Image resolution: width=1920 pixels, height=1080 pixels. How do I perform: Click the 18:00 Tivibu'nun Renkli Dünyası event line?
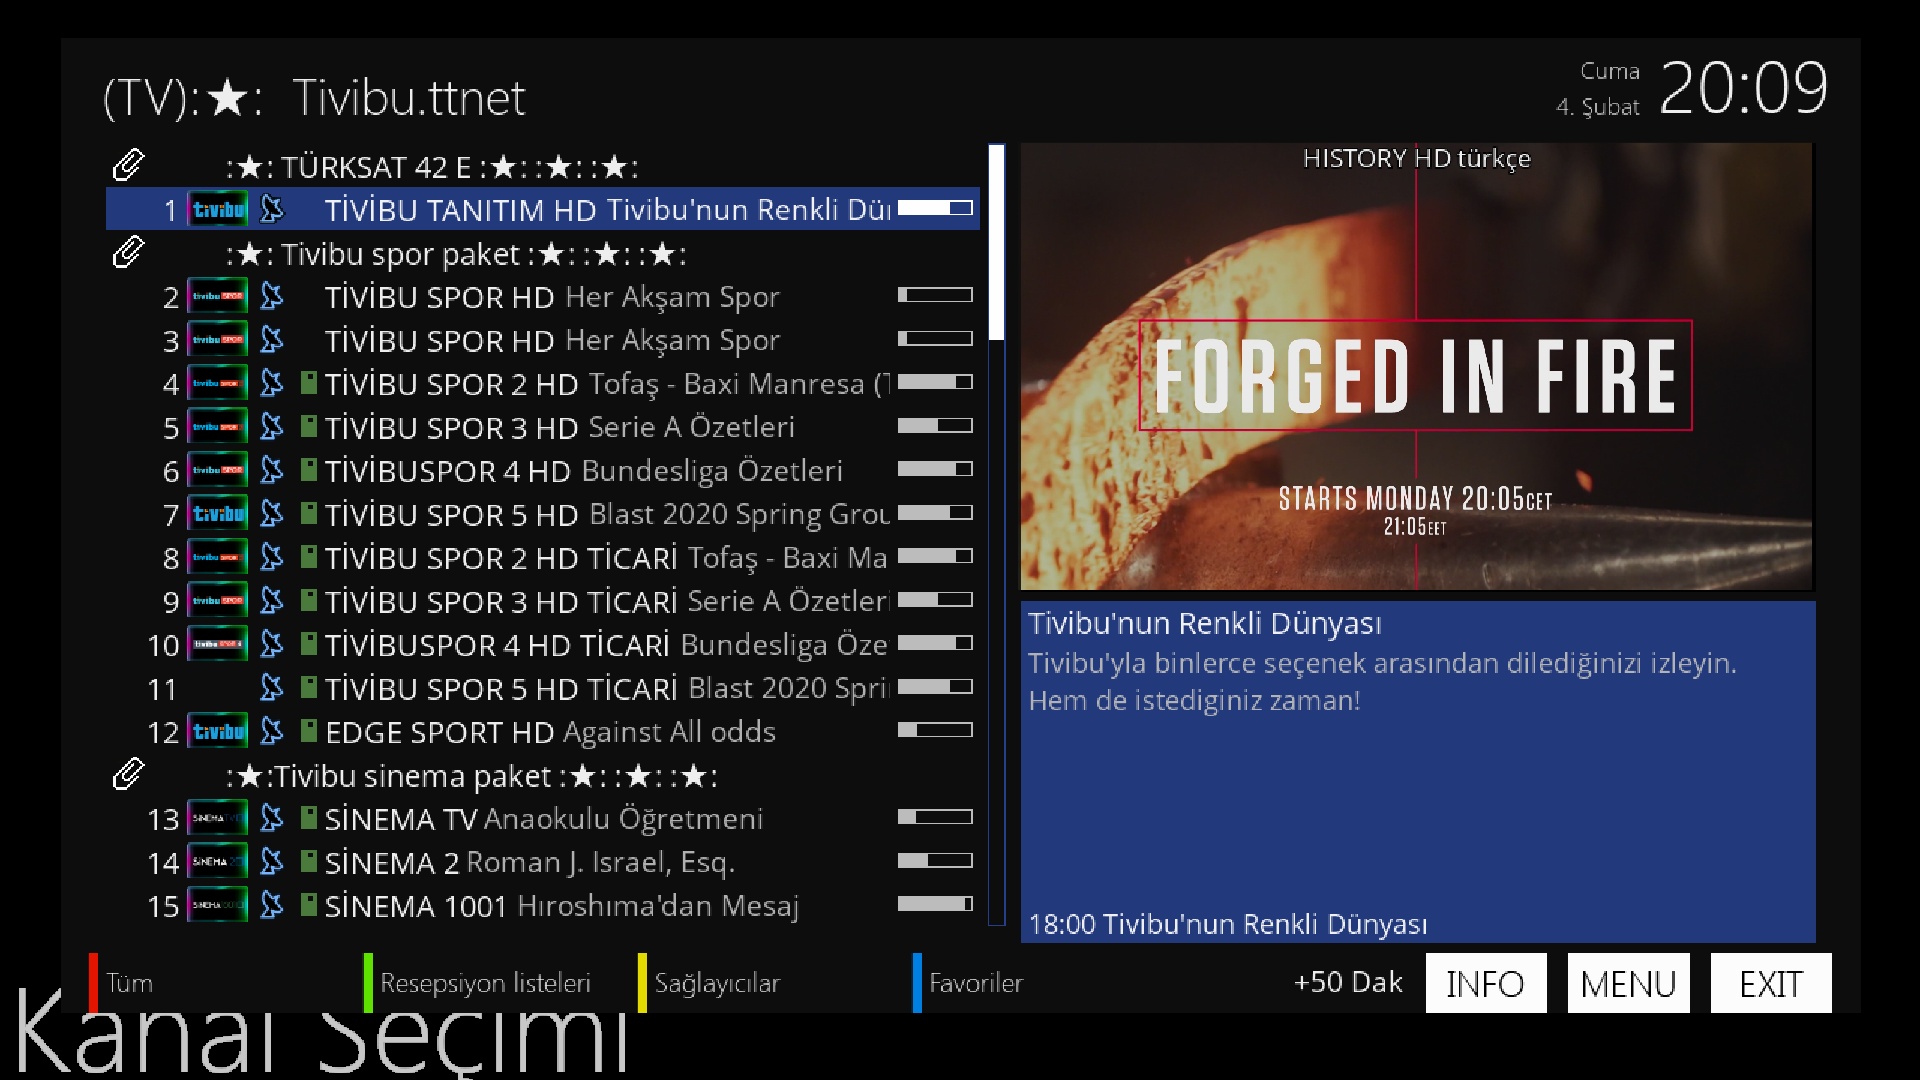1228,924
